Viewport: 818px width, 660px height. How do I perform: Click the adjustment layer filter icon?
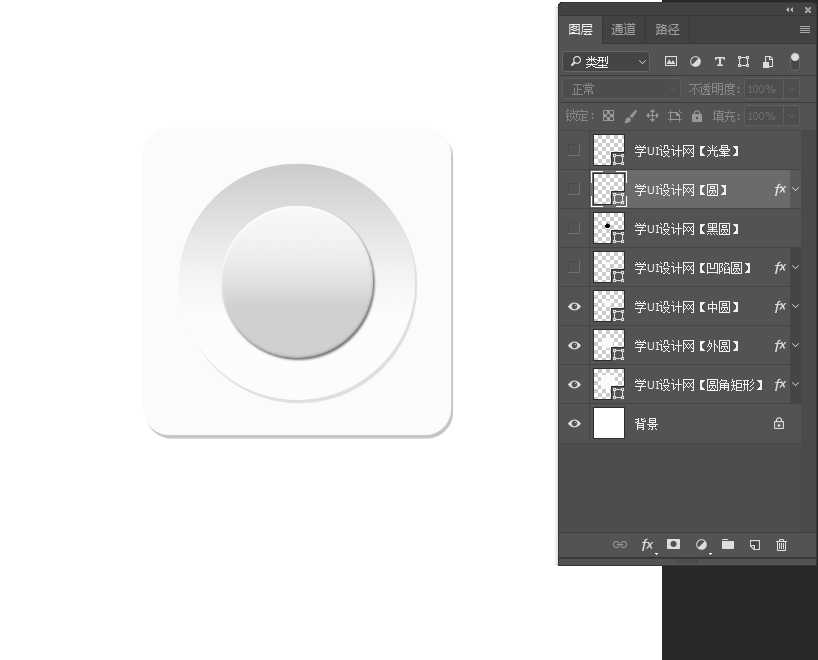pyautogui.click(x=695, y=62)
